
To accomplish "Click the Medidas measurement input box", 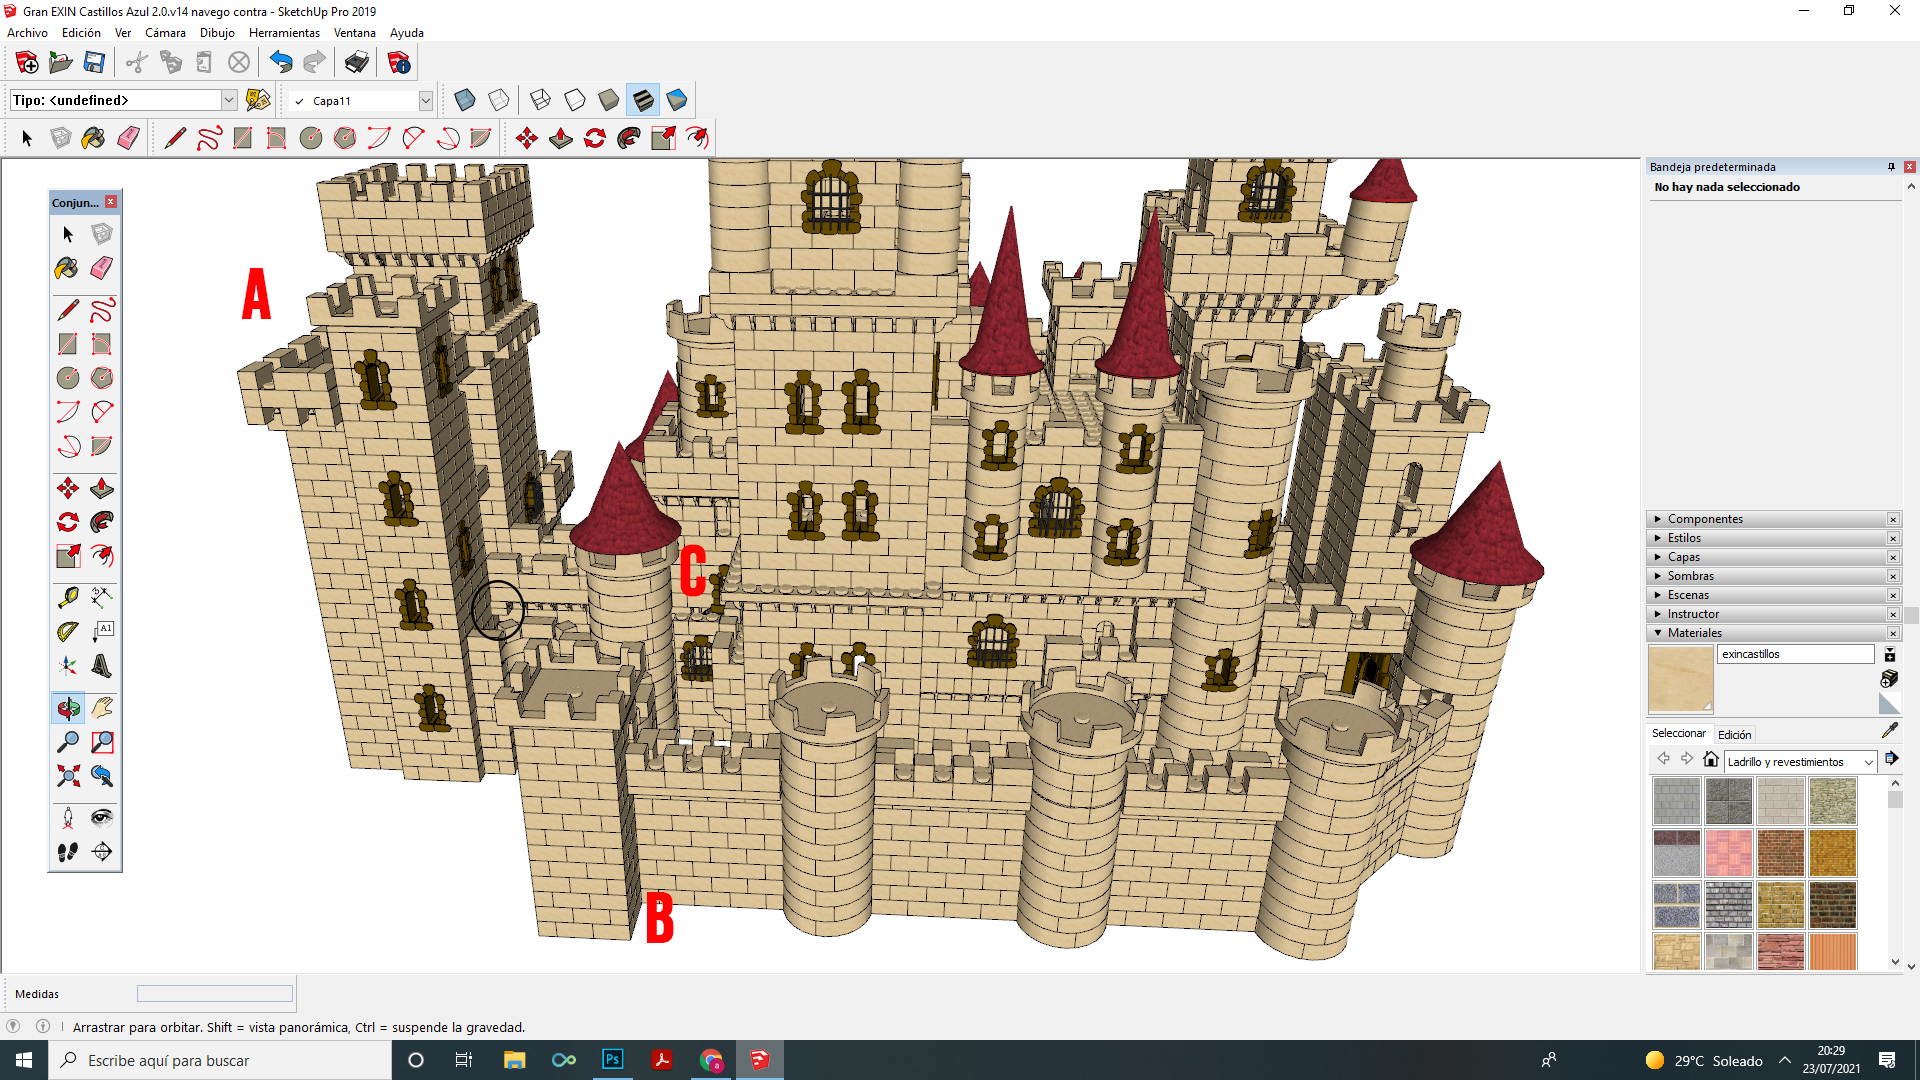I will point(215,994).
